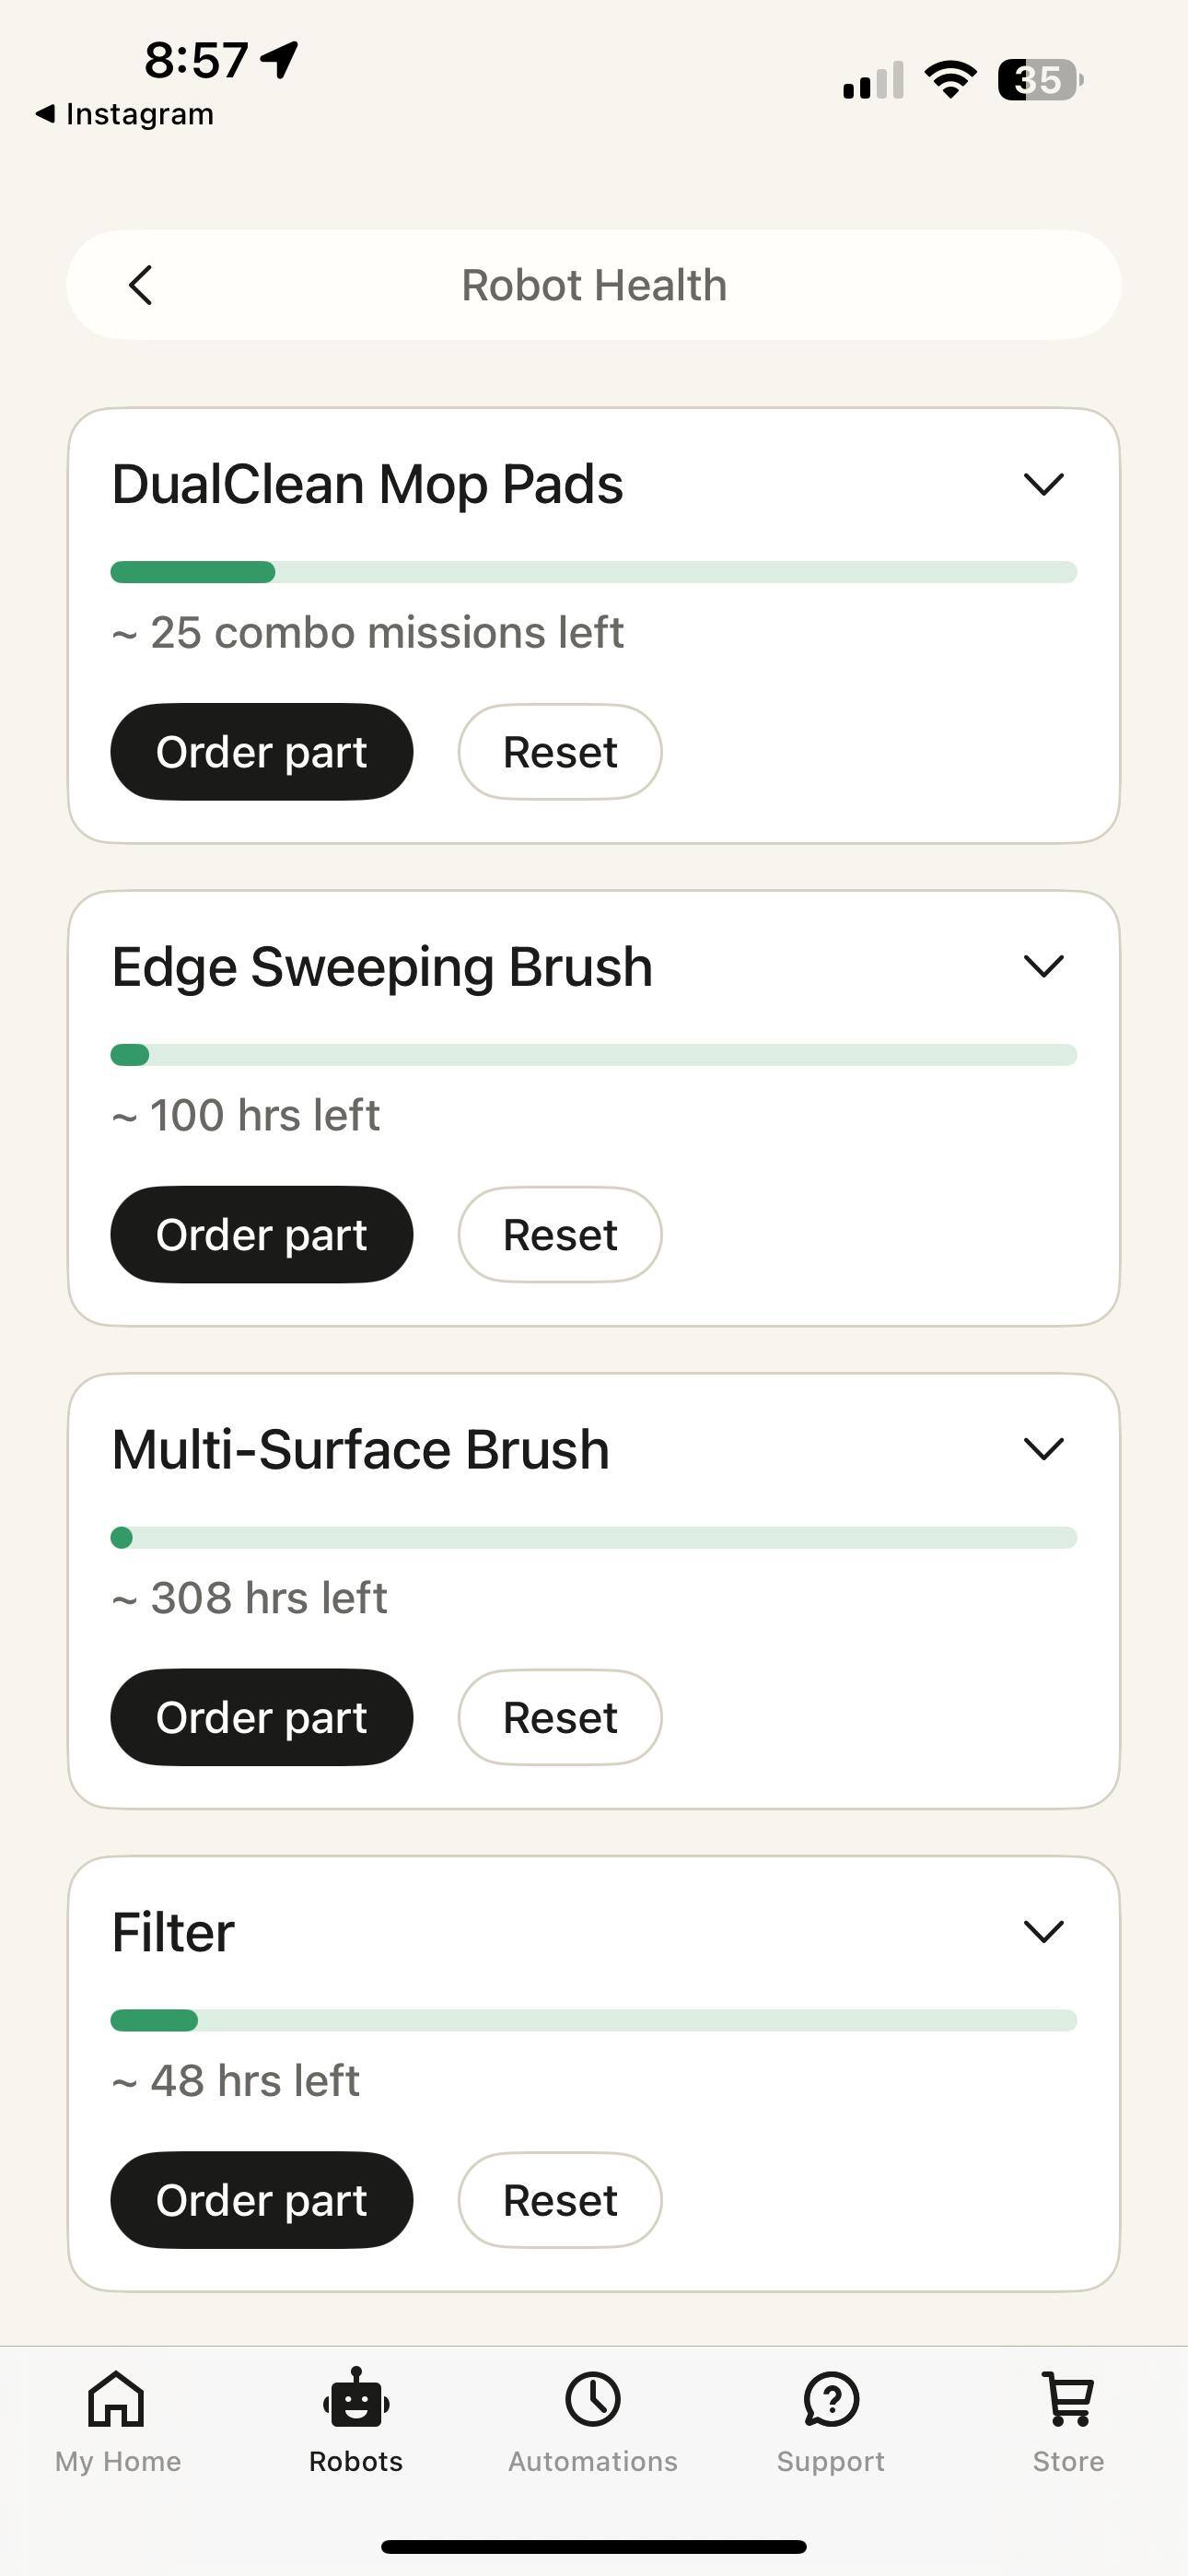This screenshot has height=2576, width=1188.
Task: Return to Instagram via status bar link
Action: (125, 114)
